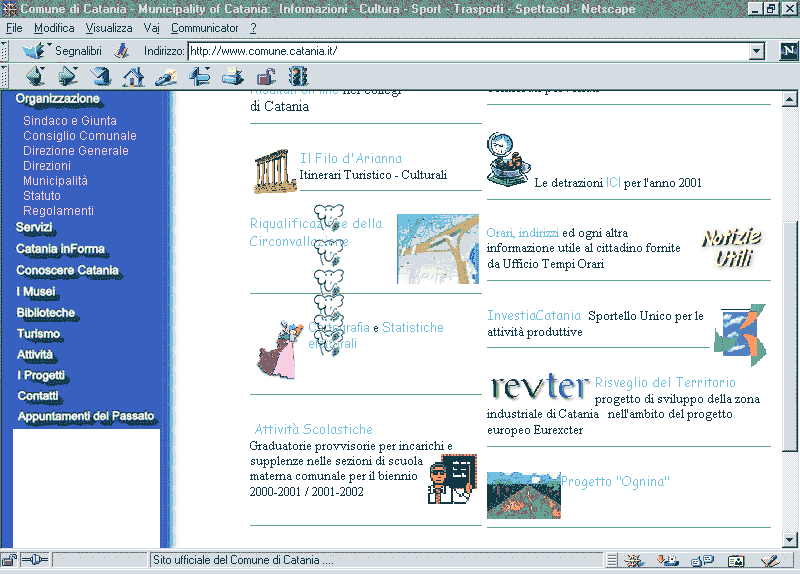Click the Netscape N logo

(x=788, y=51)
